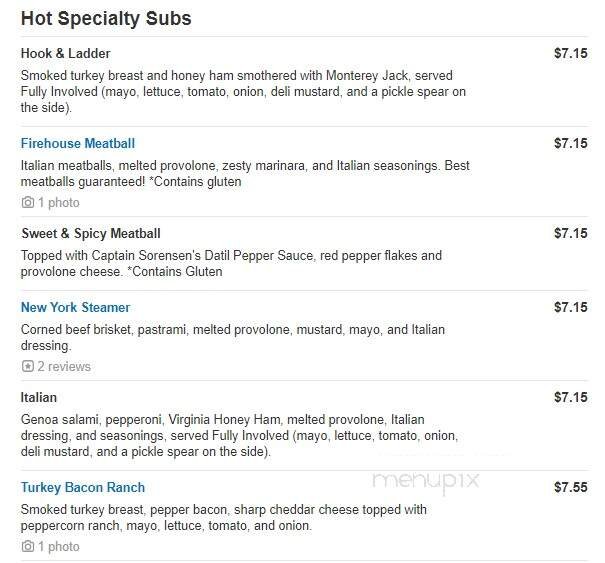Click the Hook & Ladder $7.15 price

tap(570, 53)
